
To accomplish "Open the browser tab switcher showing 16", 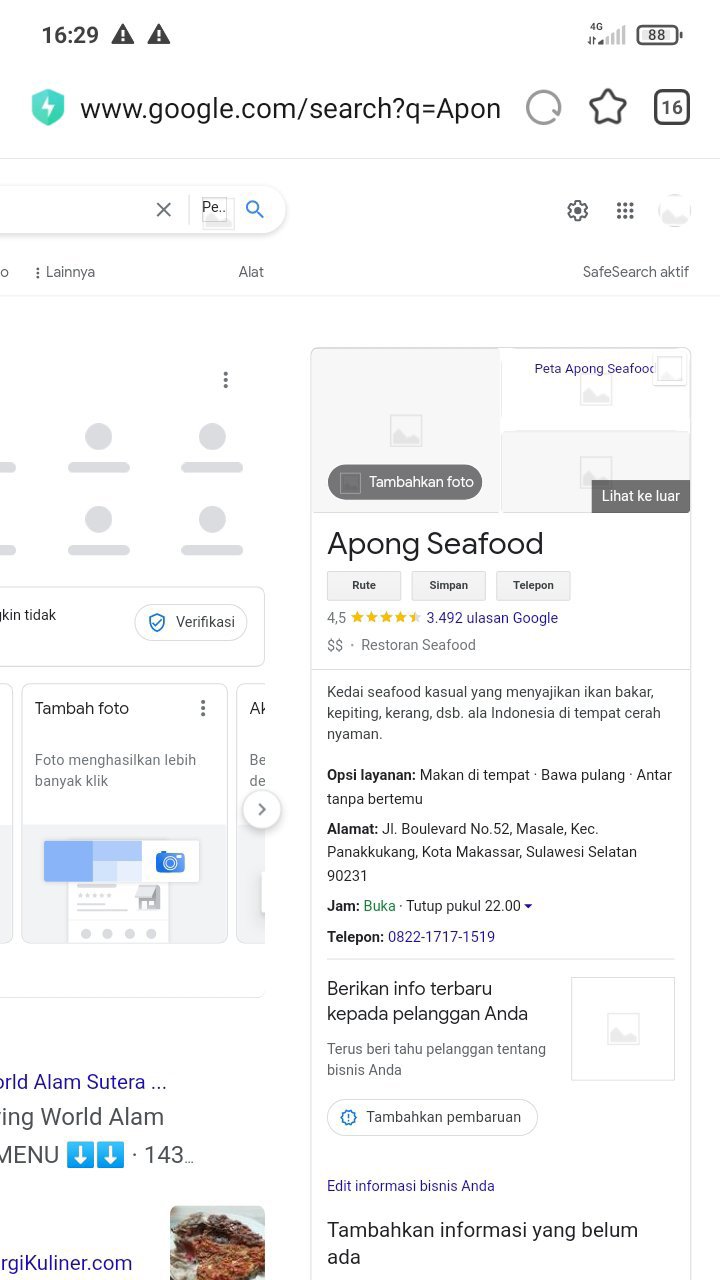I will 671,108.
